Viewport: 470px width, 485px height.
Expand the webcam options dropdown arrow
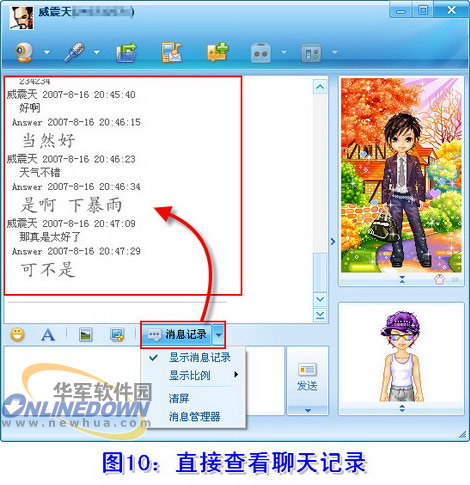47,52
